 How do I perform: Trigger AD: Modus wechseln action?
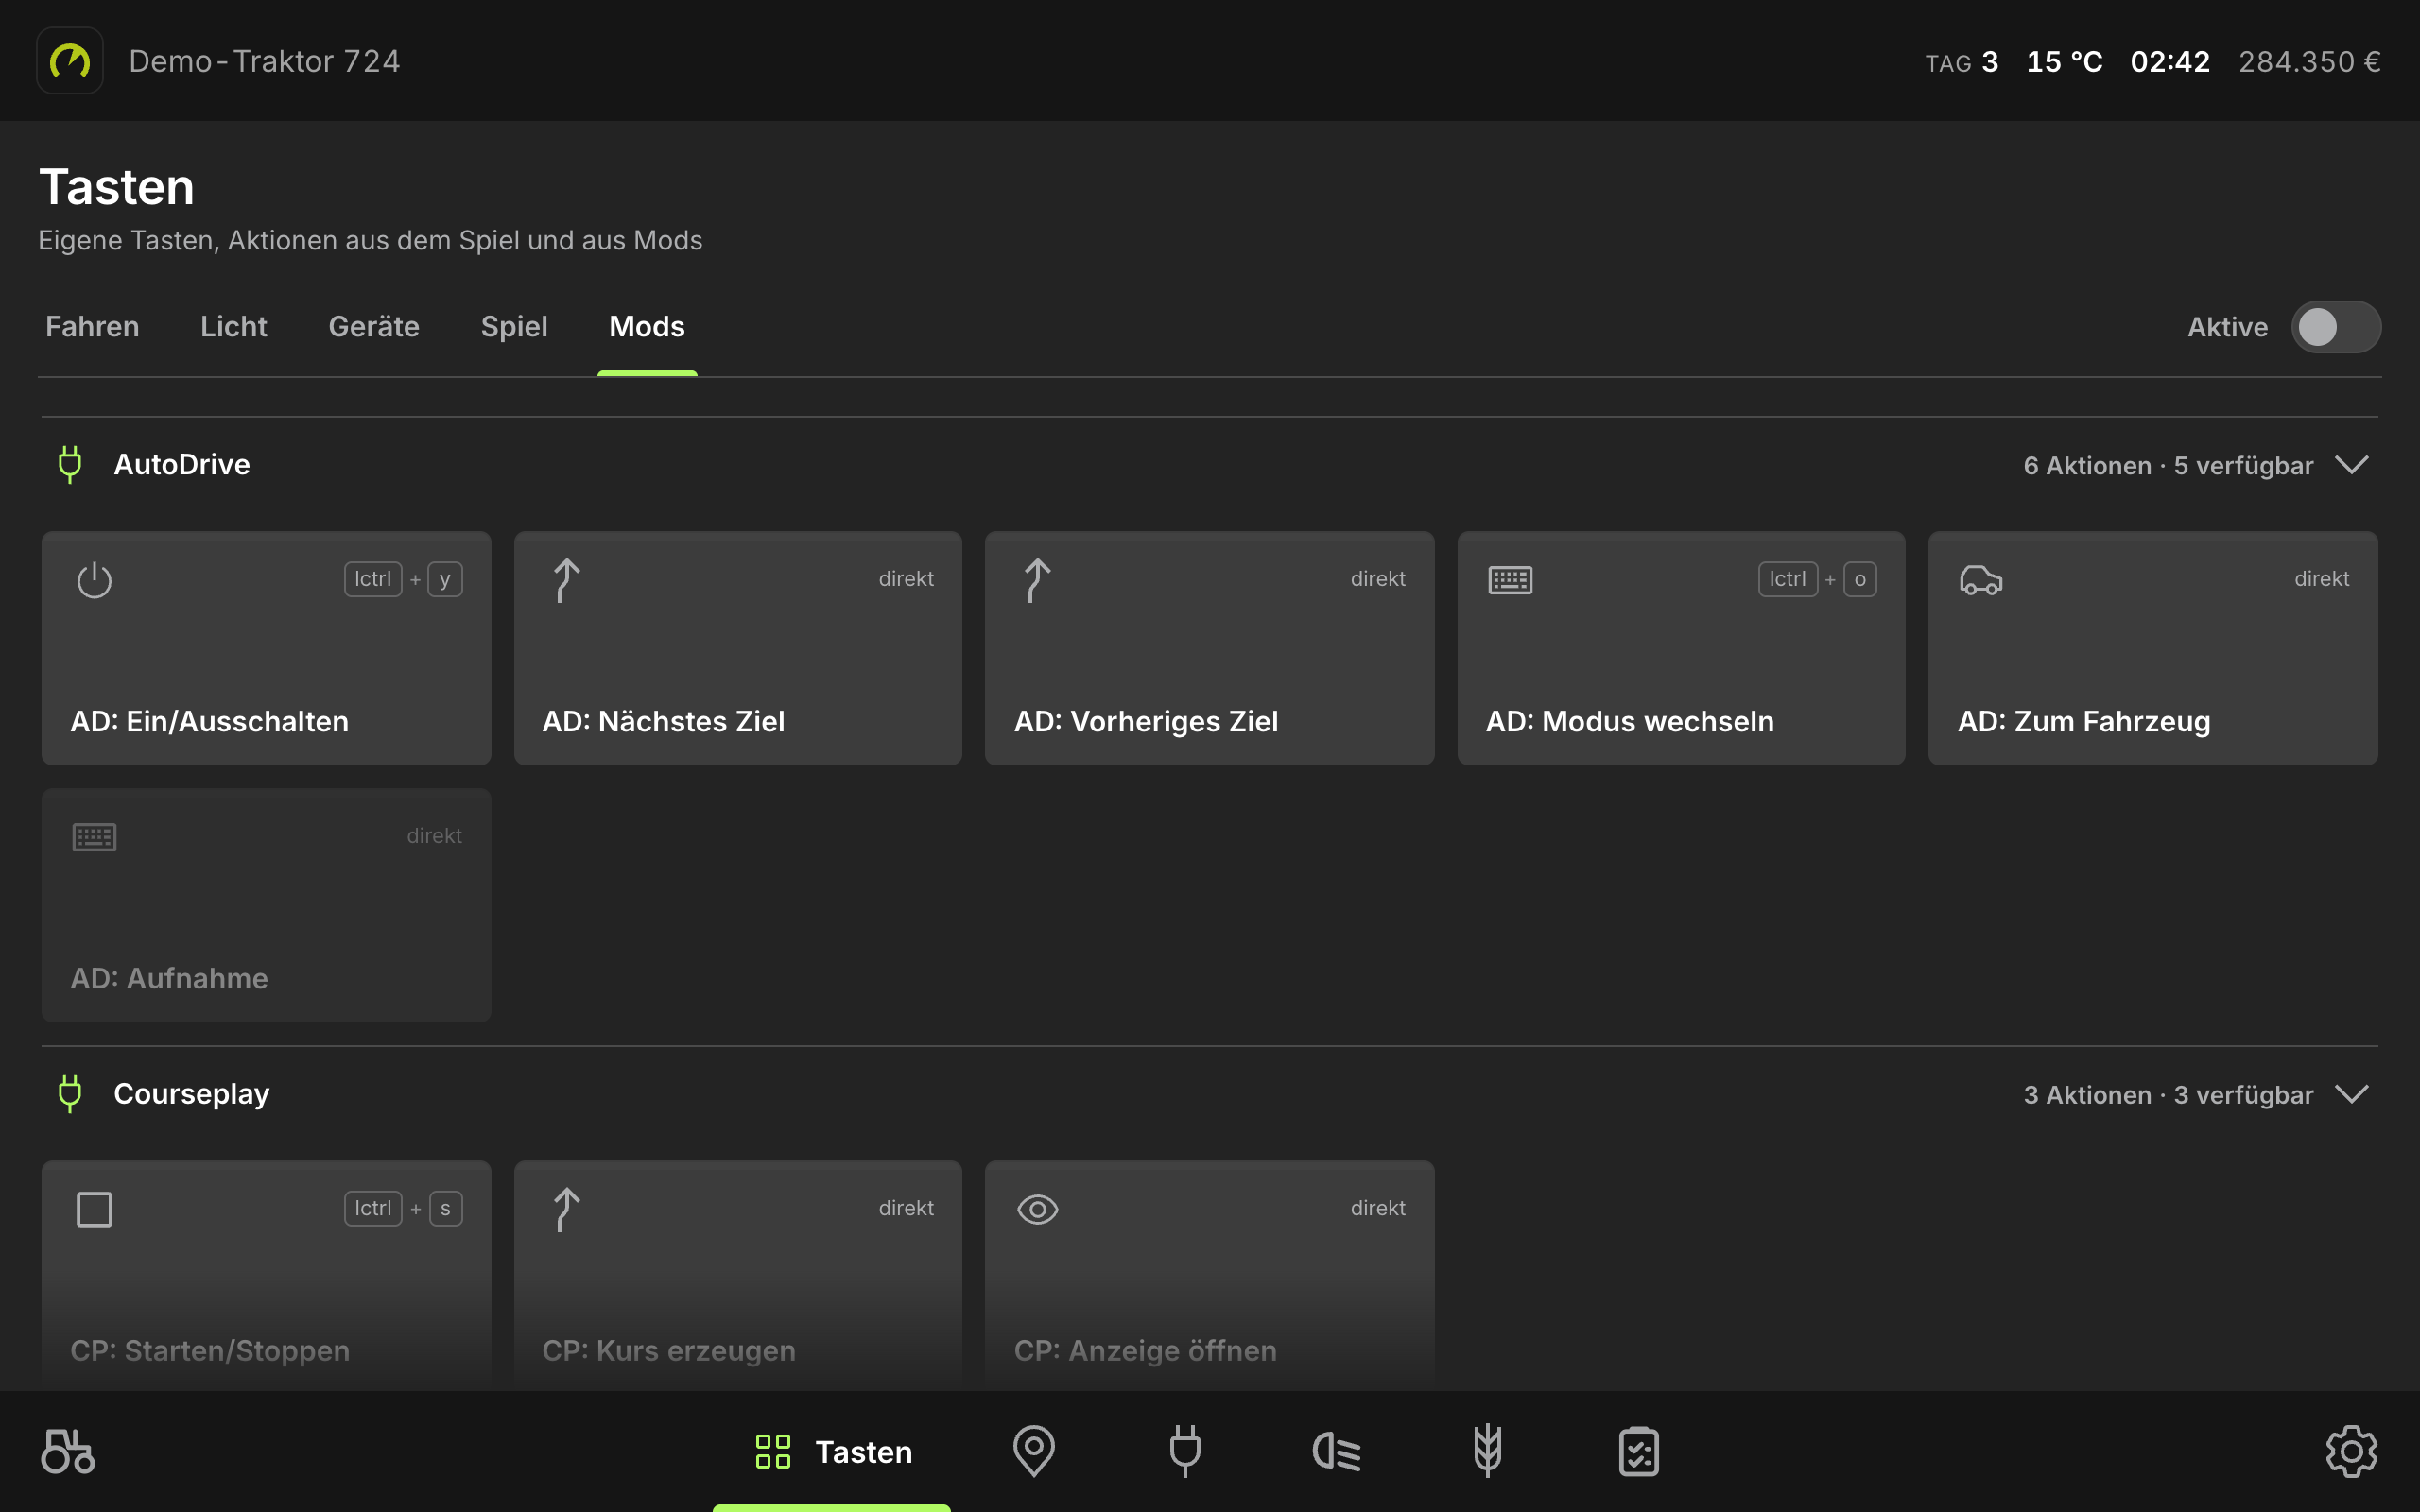click(x=1681, y=648)
